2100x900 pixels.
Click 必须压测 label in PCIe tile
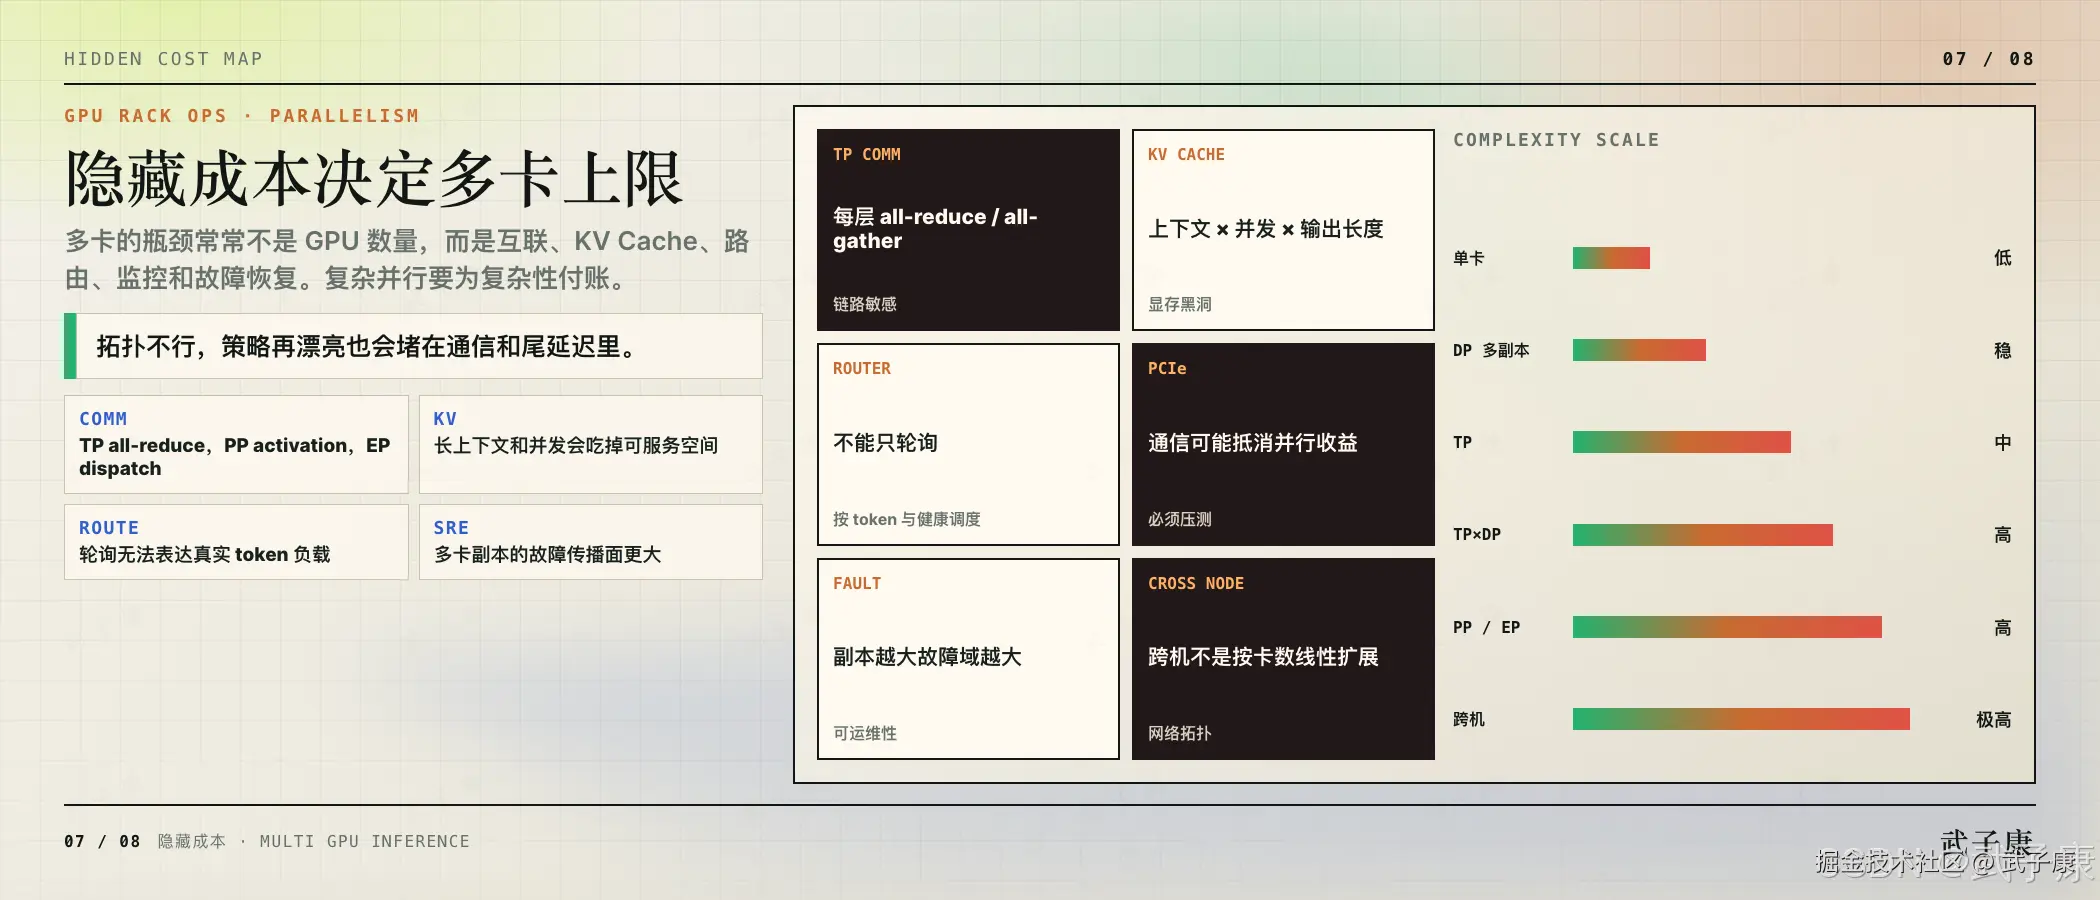(x=1180, y=519)
